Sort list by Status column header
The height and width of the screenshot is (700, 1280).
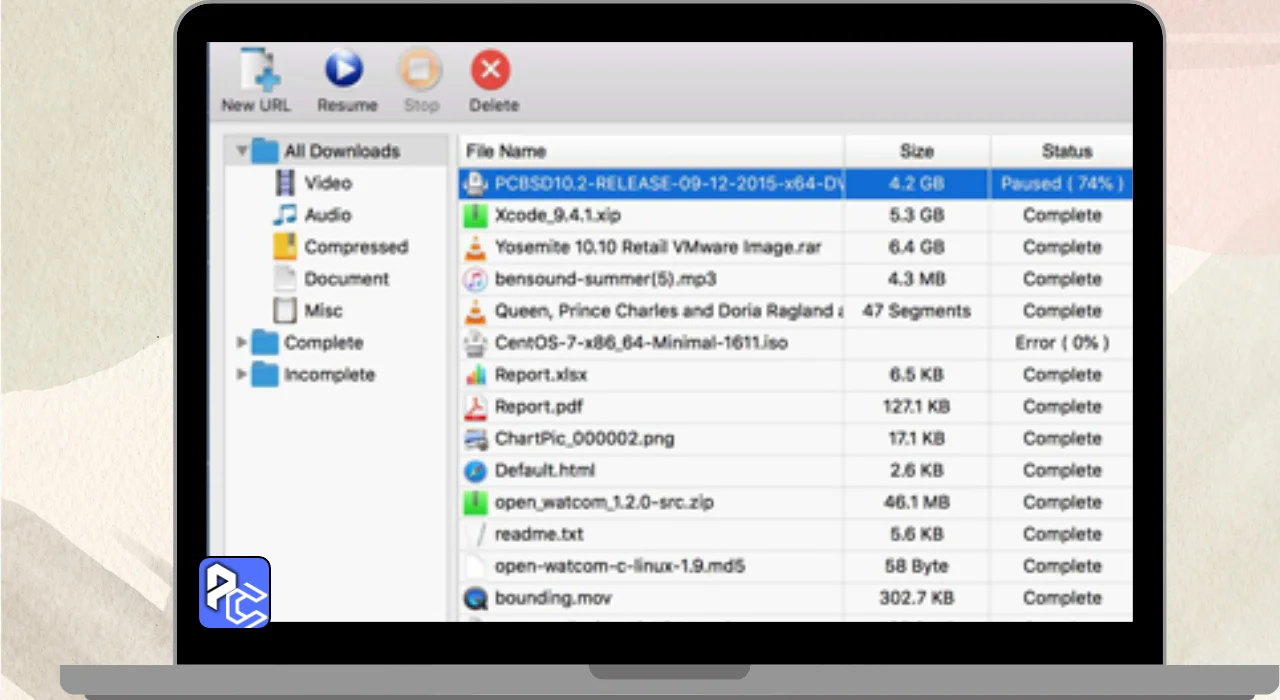1065,152
